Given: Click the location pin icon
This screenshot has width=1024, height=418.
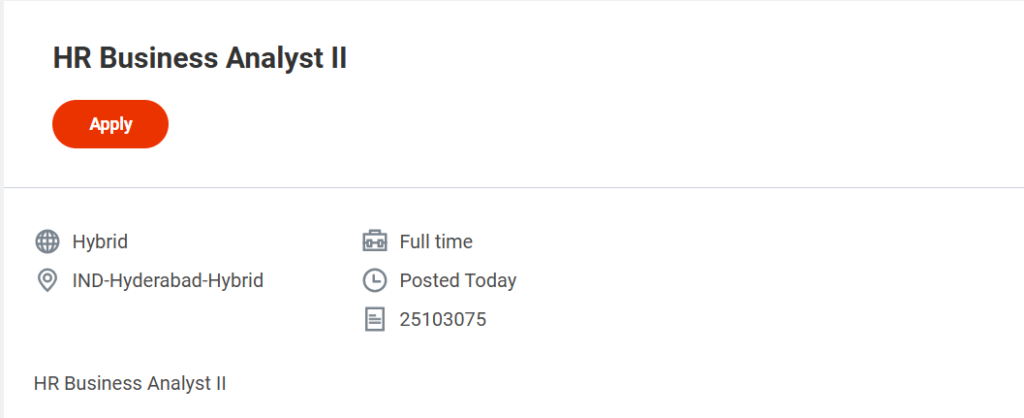Looking at the screenshot, I should [47, 281].
